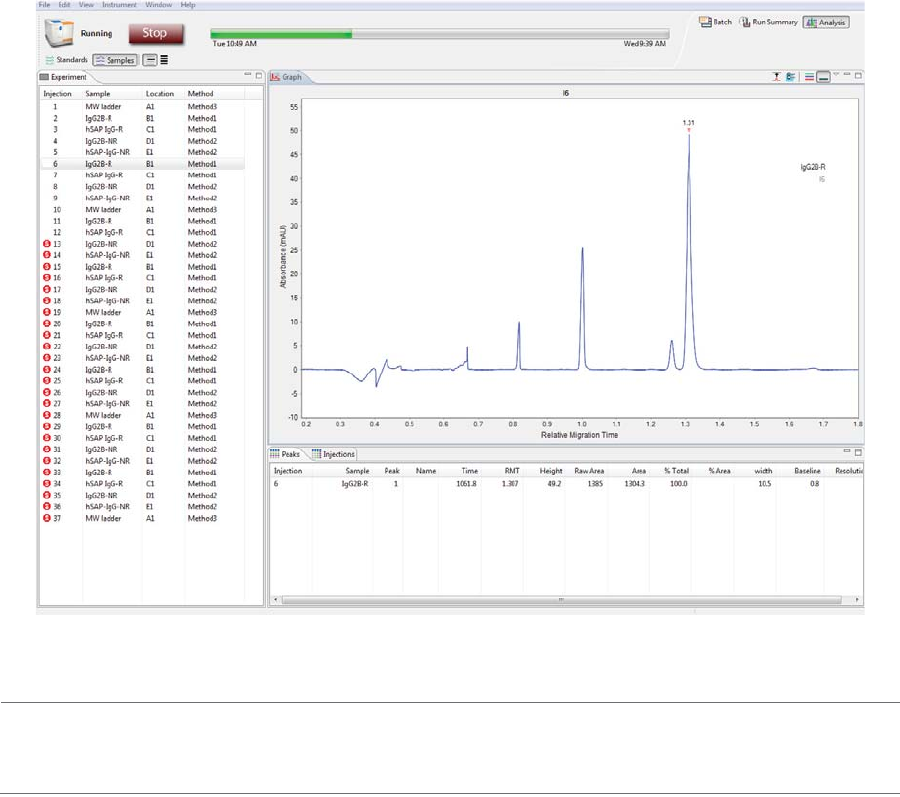This screenshot has height=797, width=900.
Task: Open the Help menu
Action: [x=188, y=5]
